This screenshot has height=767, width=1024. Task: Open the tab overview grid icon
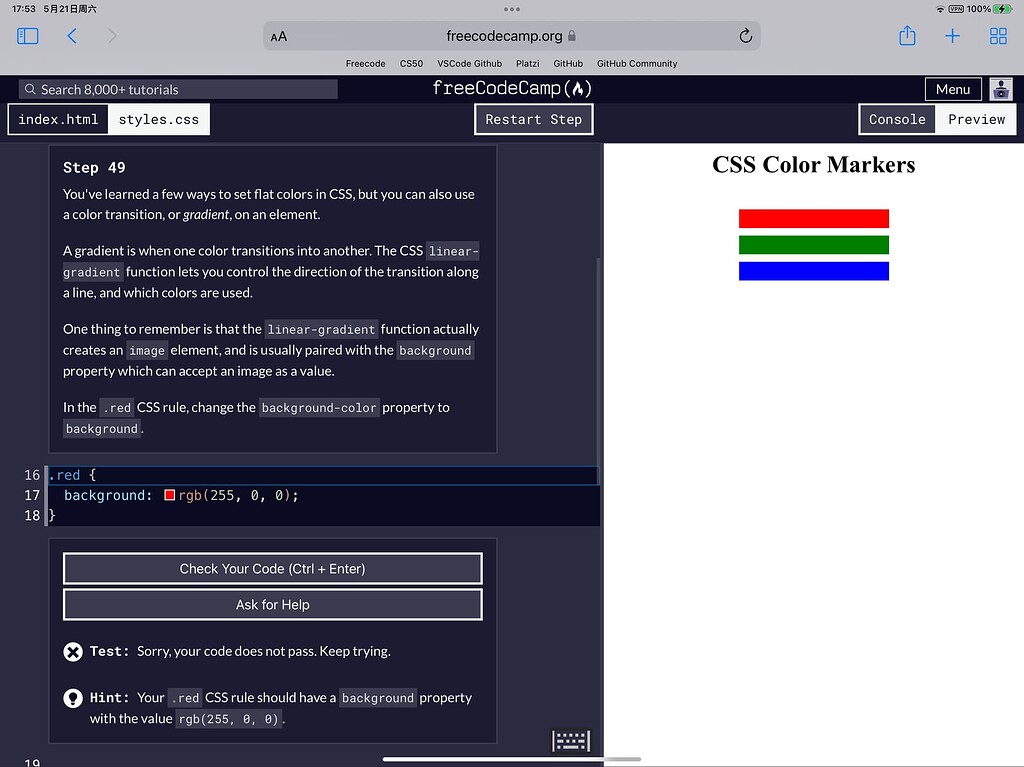(997, 35)
